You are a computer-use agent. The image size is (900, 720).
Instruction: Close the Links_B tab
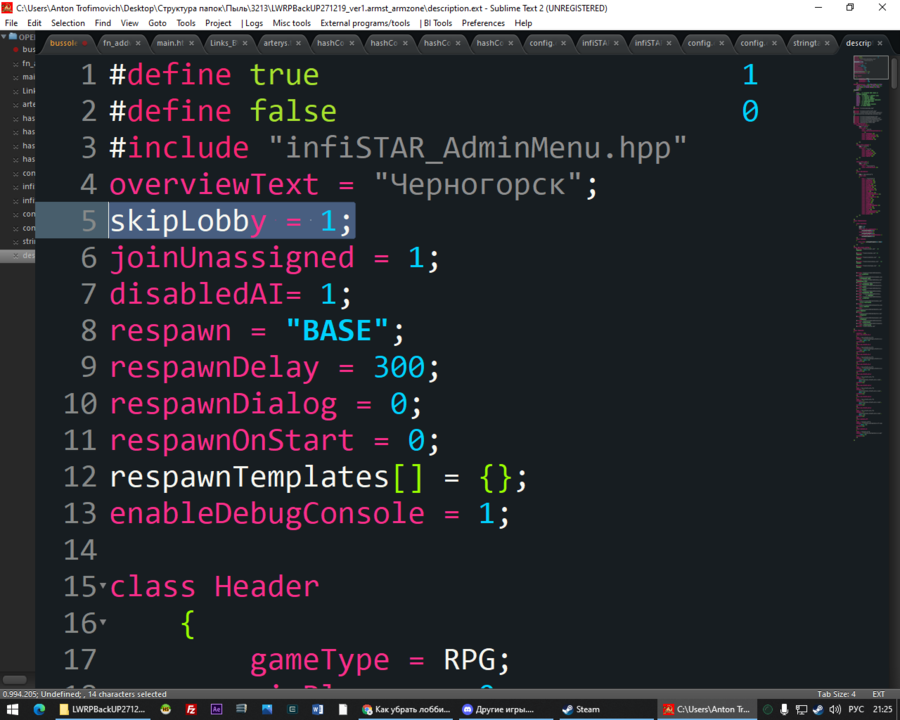245,43
